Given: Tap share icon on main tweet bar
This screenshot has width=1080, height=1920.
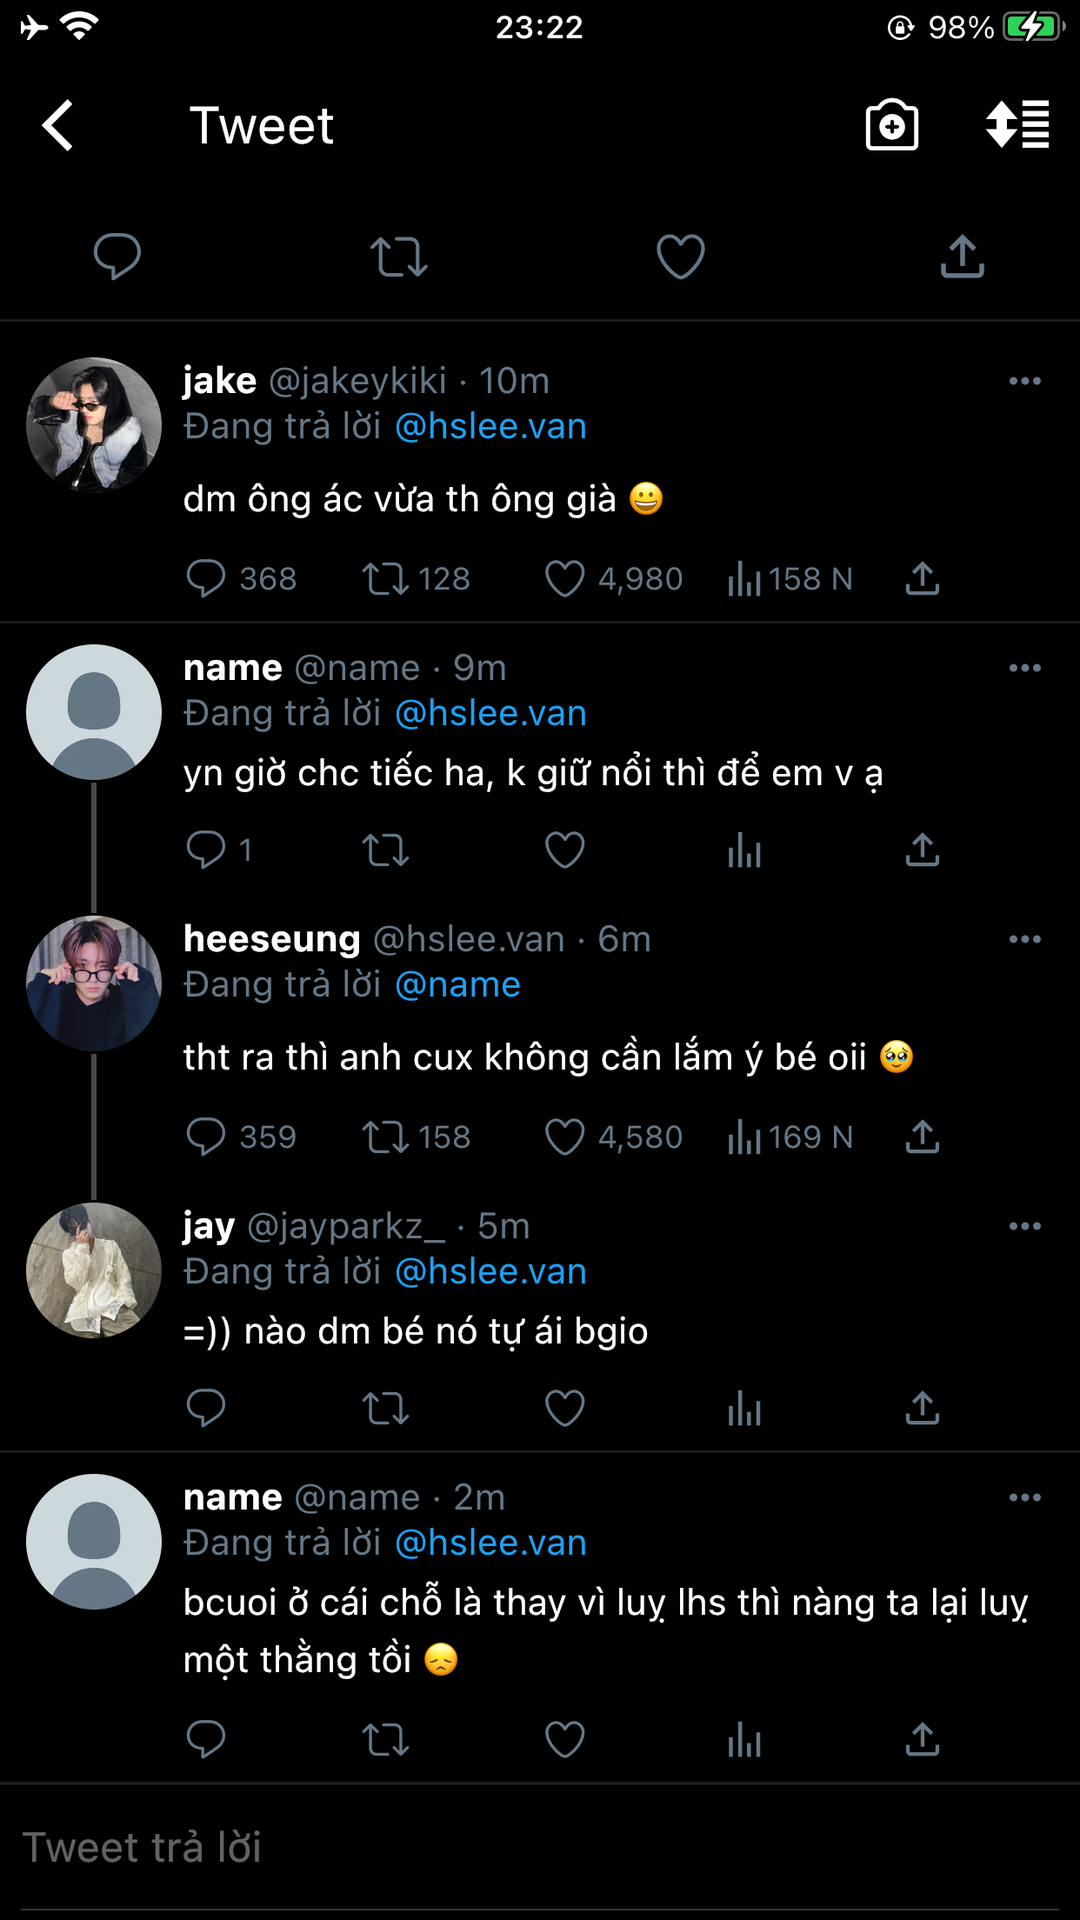Looking at the screenshot, I should (962, 257).
